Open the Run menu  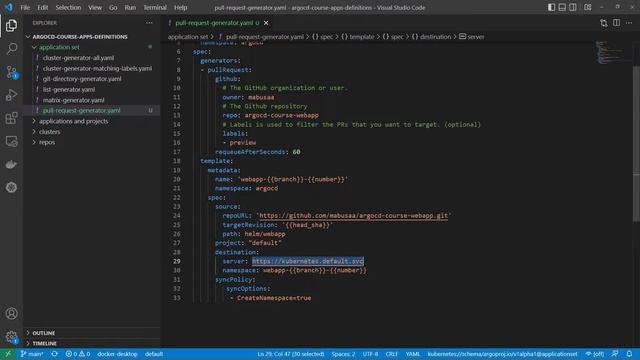(130, 7)
